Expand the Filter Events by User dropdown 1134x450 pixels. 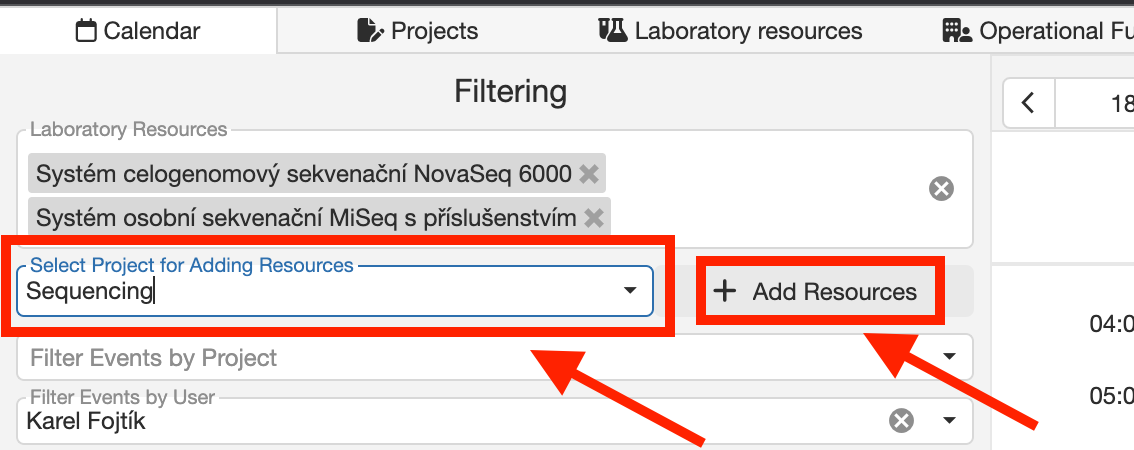point(950,421)
